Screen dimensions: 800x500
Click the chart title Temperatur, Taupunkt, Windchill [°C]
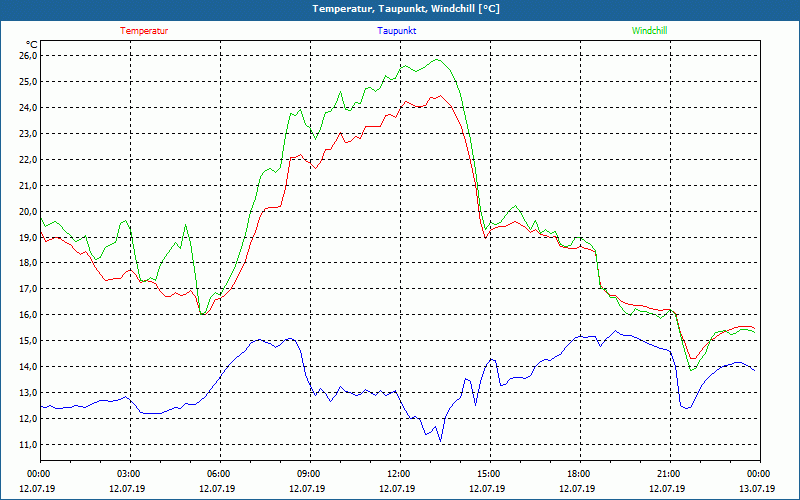(x=406, y=9)
